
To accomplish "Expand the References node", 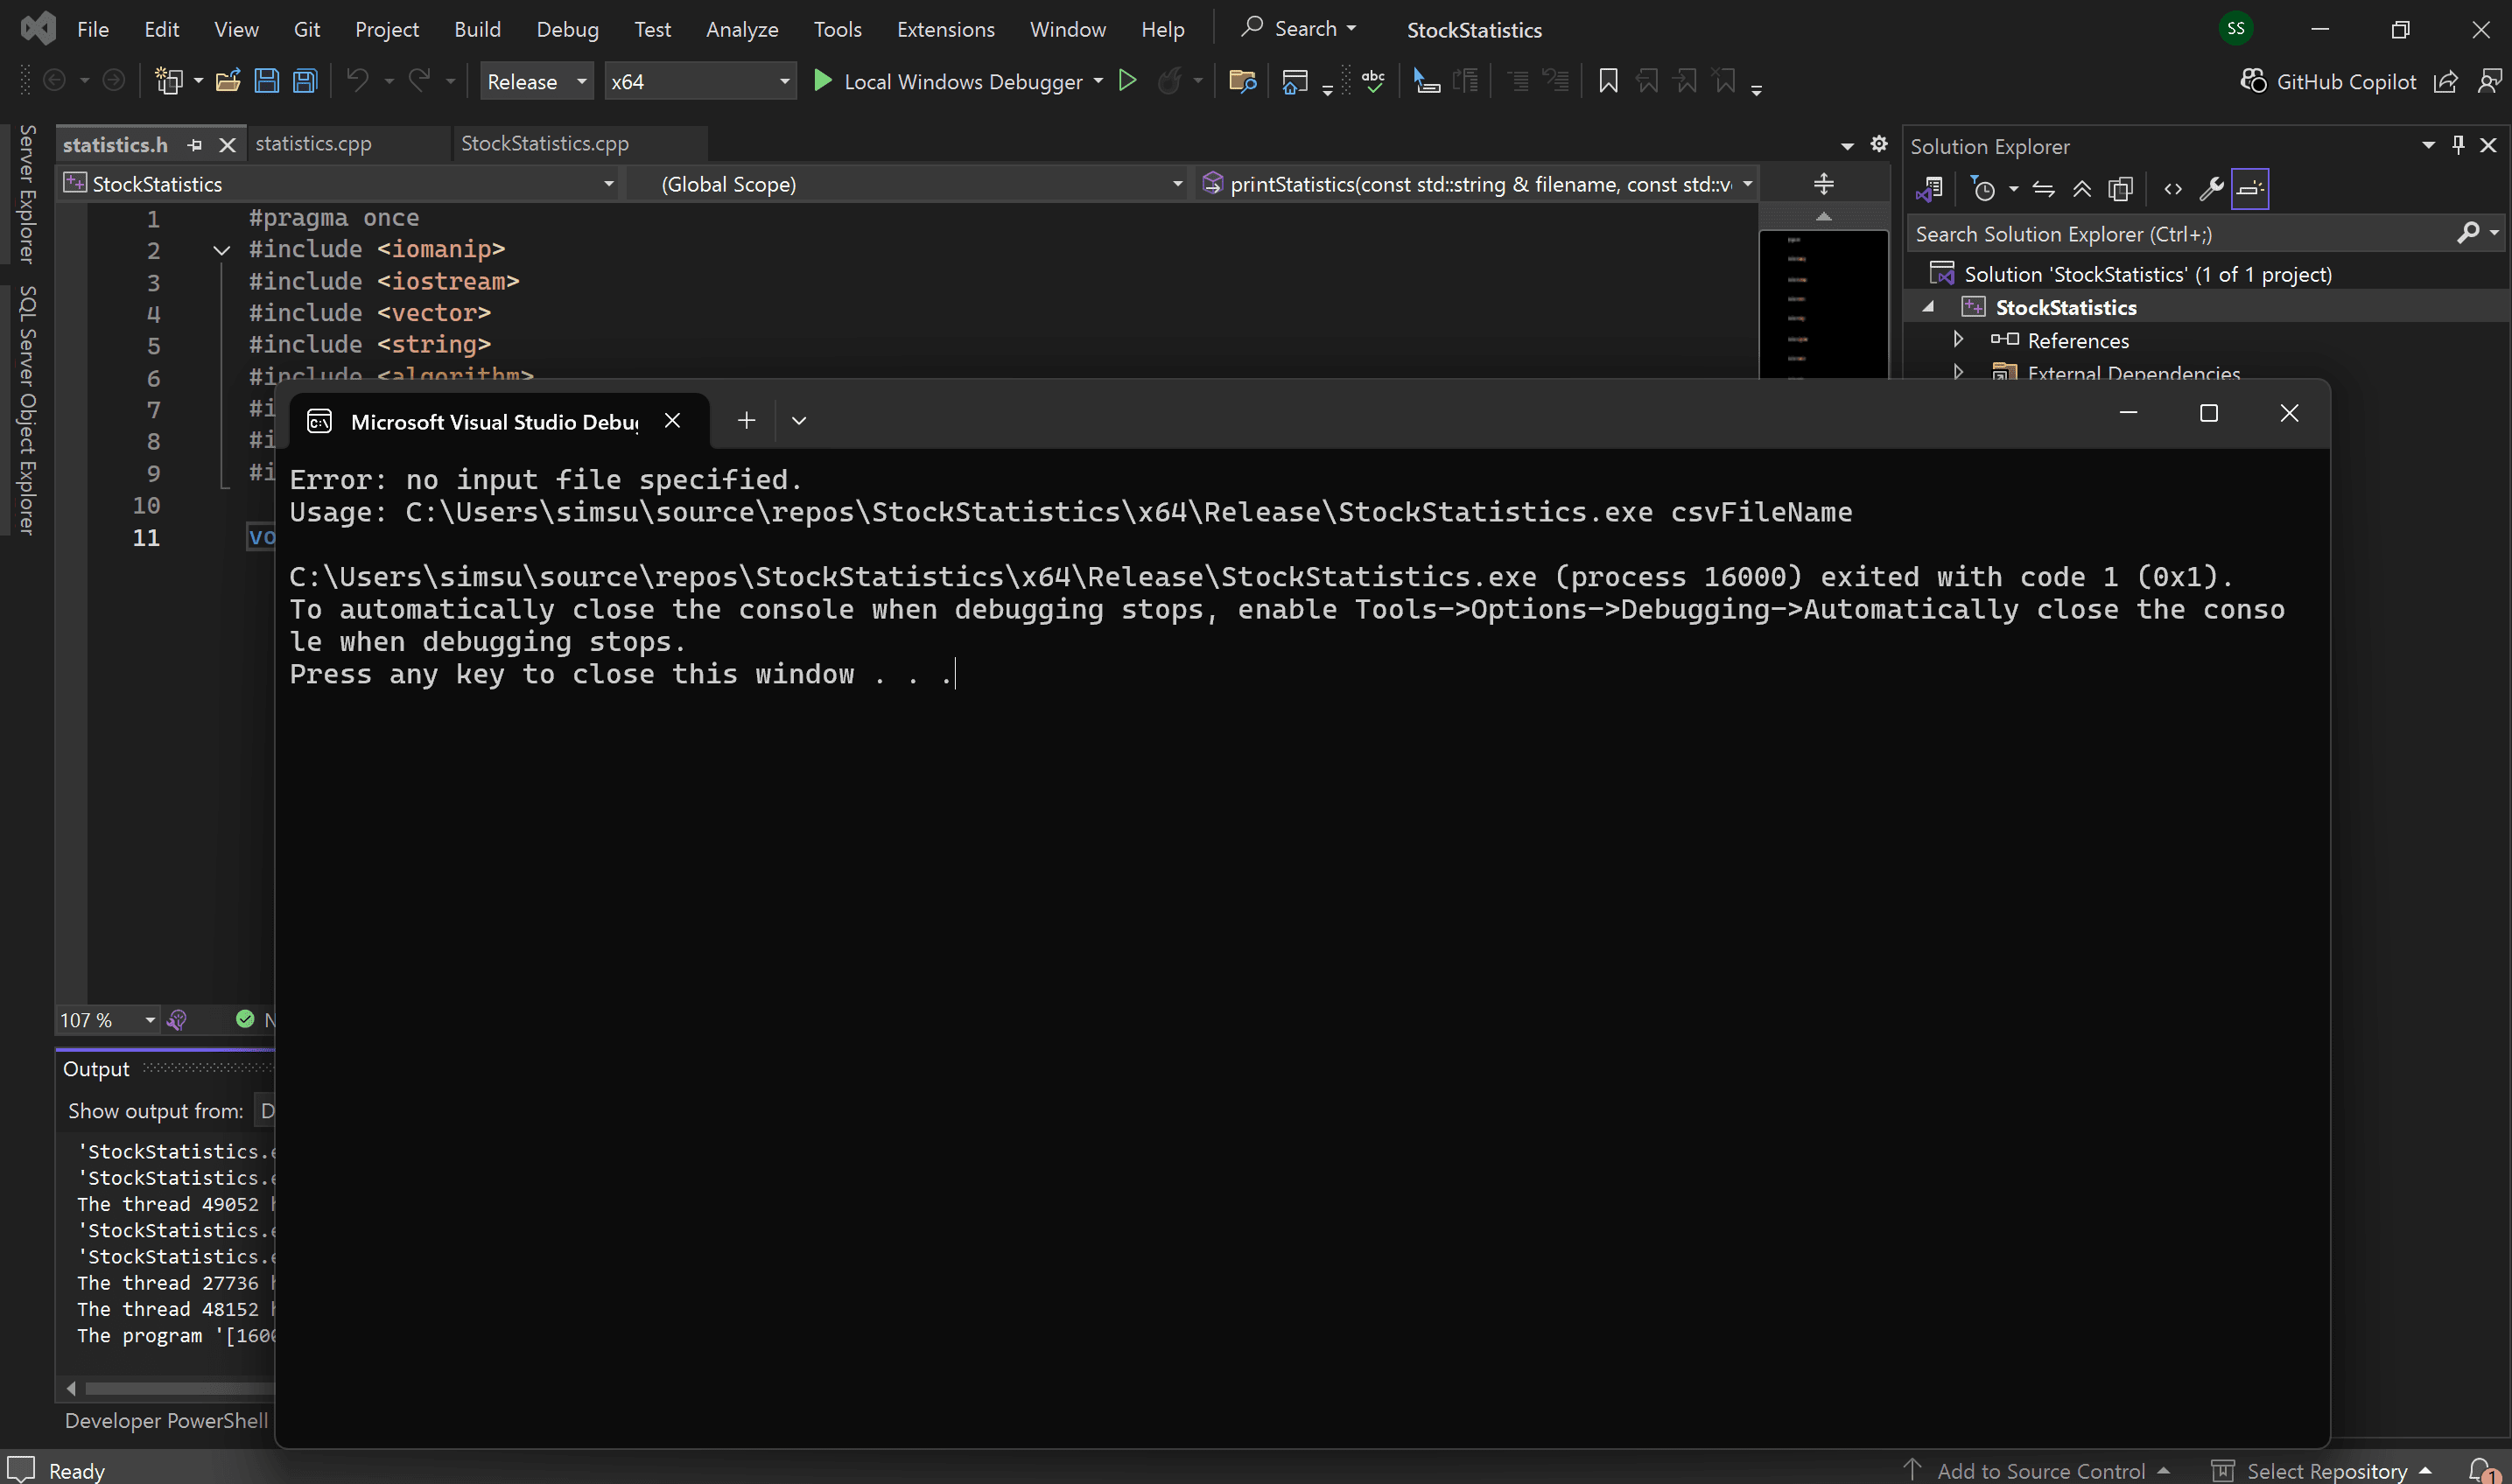I will [1957, 340].
